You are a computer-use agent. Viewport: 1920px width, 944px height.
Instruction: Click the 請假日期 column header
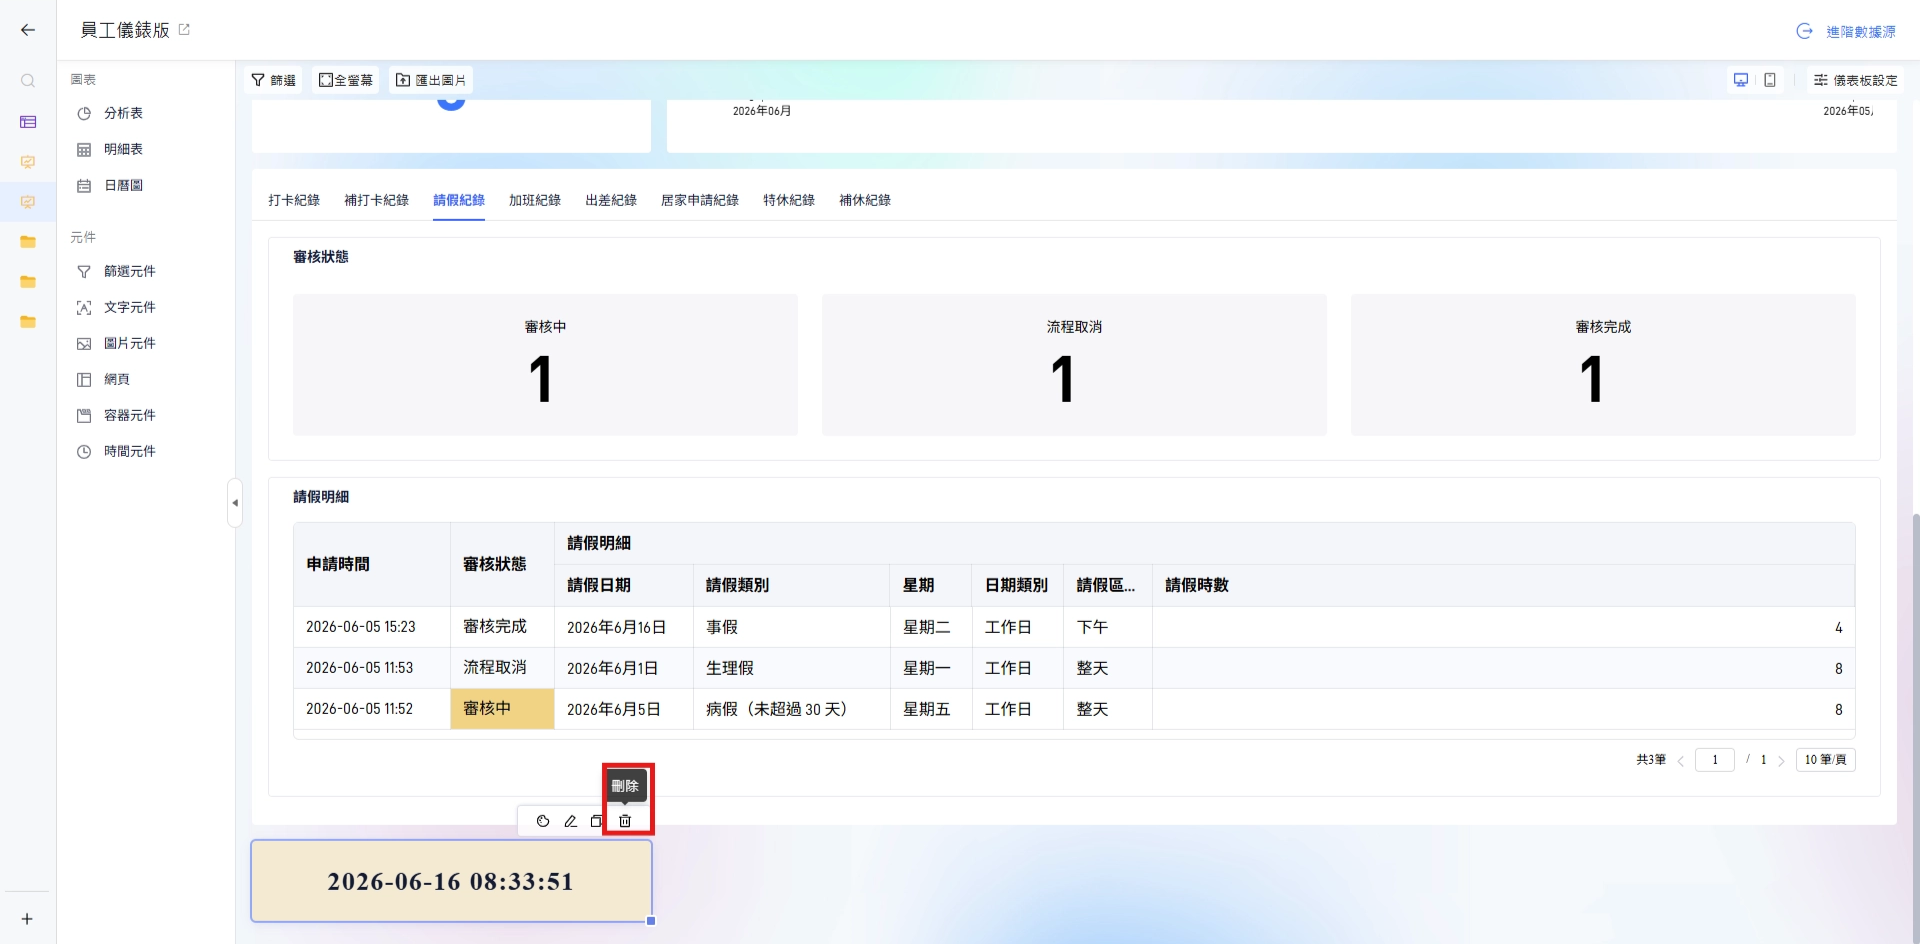pos(624,585)
